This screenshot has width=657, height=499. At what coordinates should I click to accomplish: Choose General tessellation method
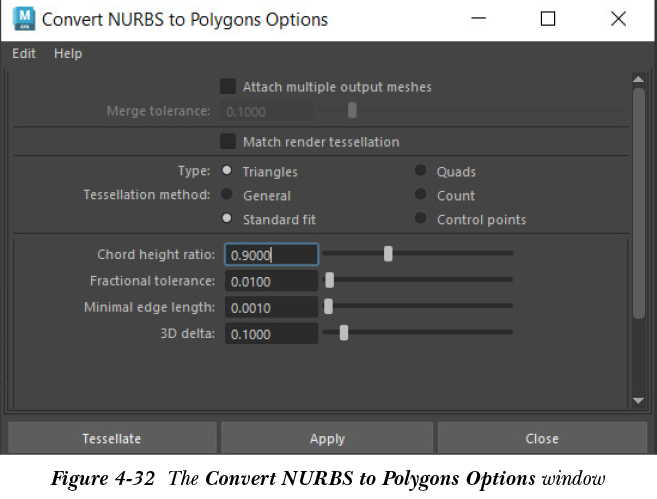(227, 195)
